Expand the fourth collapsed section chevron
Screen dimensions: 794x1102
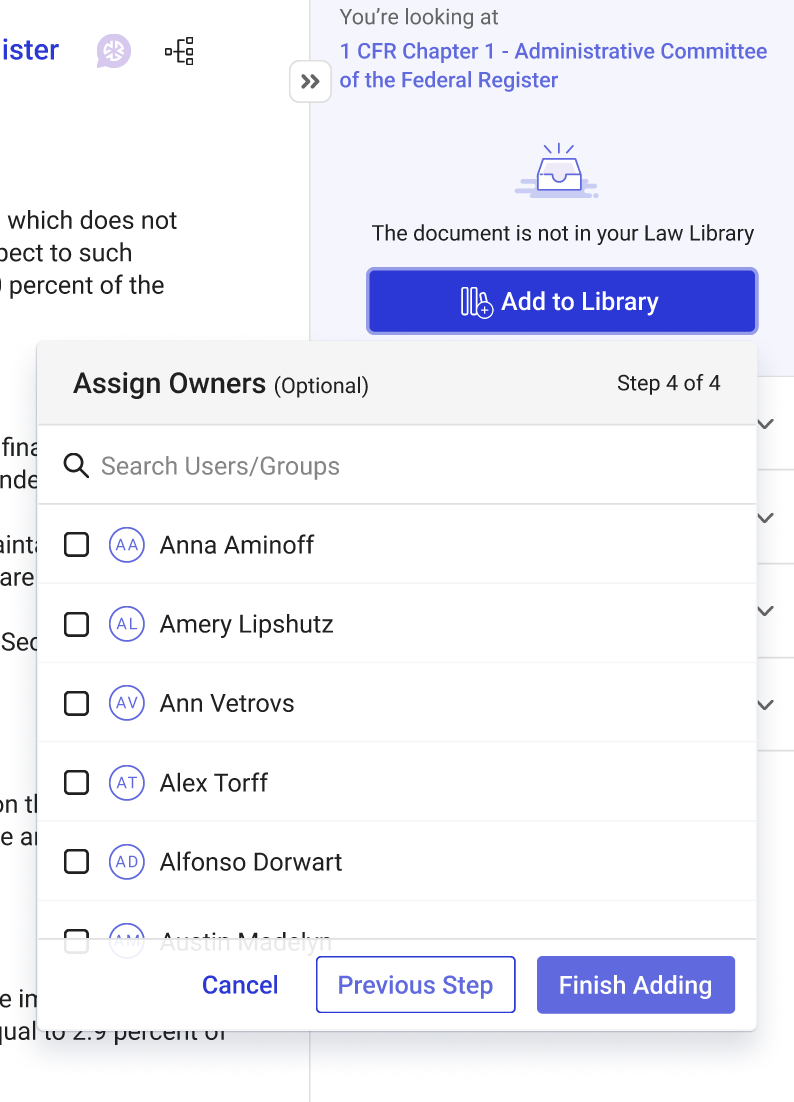point(766,705)
